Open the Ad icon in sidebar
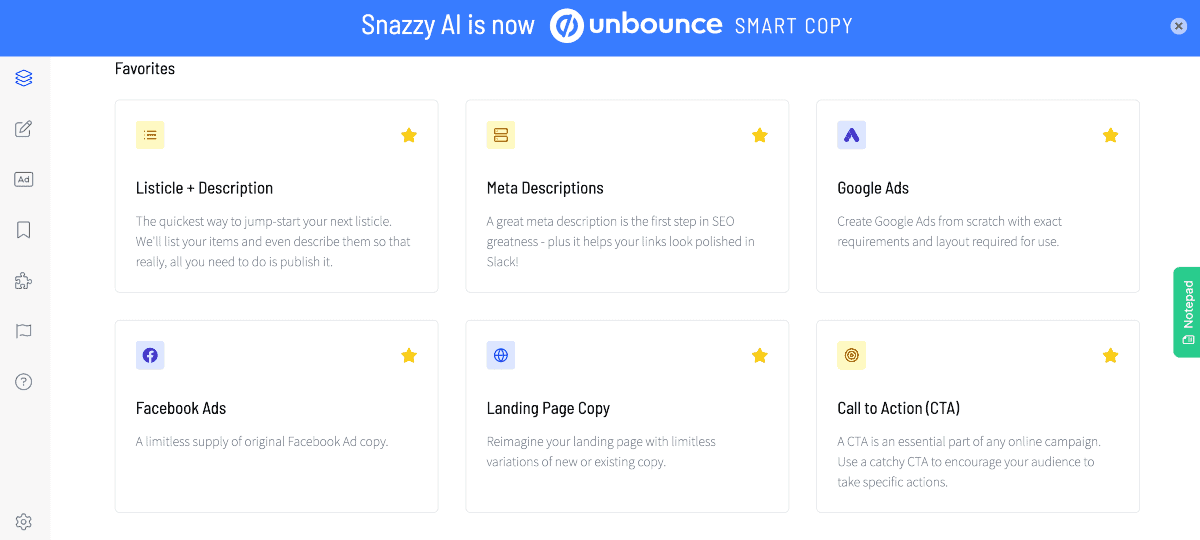 24,180
